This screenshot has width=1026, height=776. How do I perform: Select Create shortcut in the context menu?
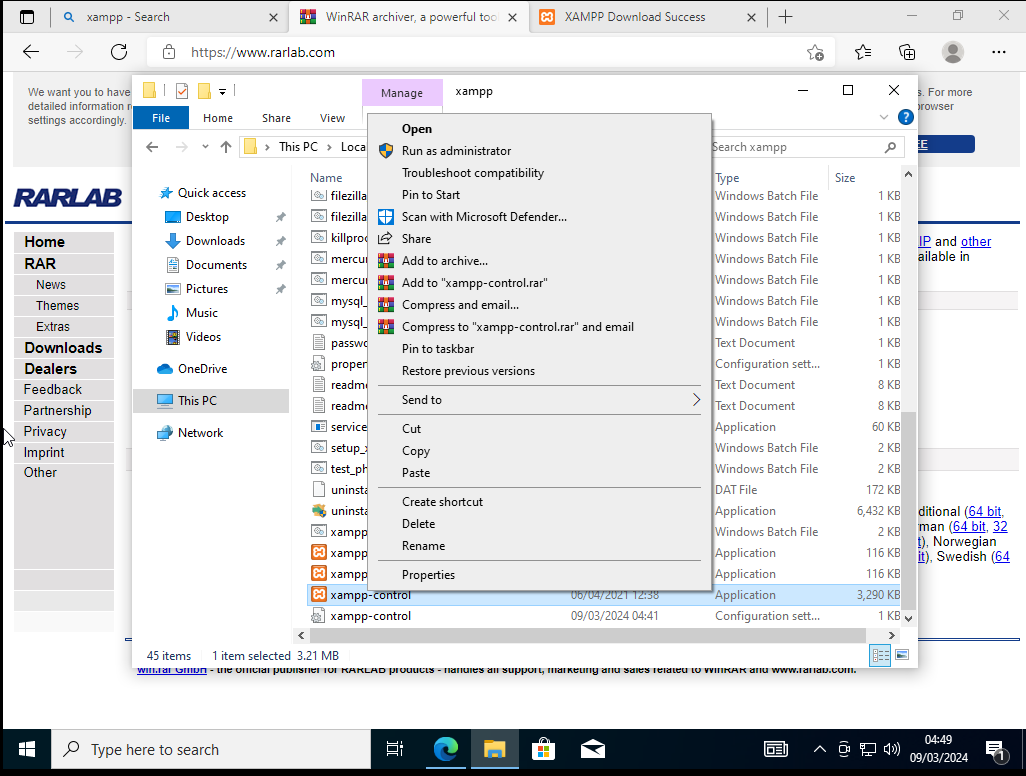coord(442,502)
